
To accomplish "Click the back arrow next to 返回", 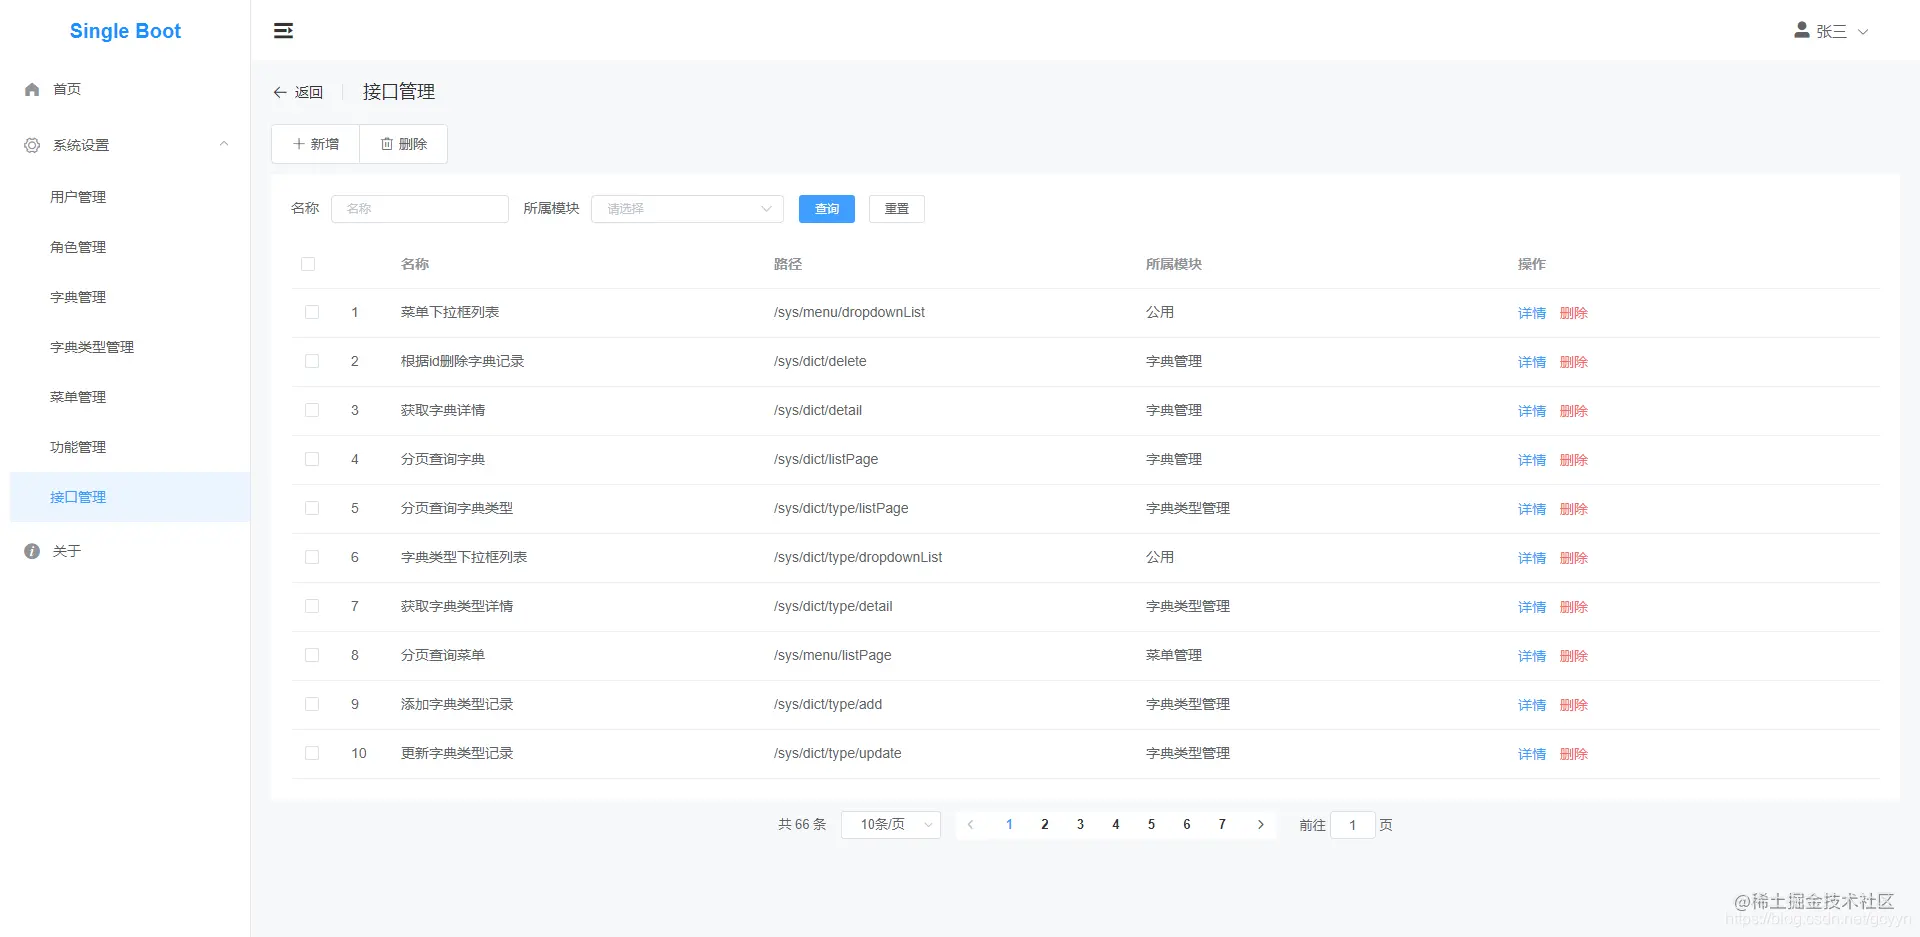I will click(x=280, y=92).
